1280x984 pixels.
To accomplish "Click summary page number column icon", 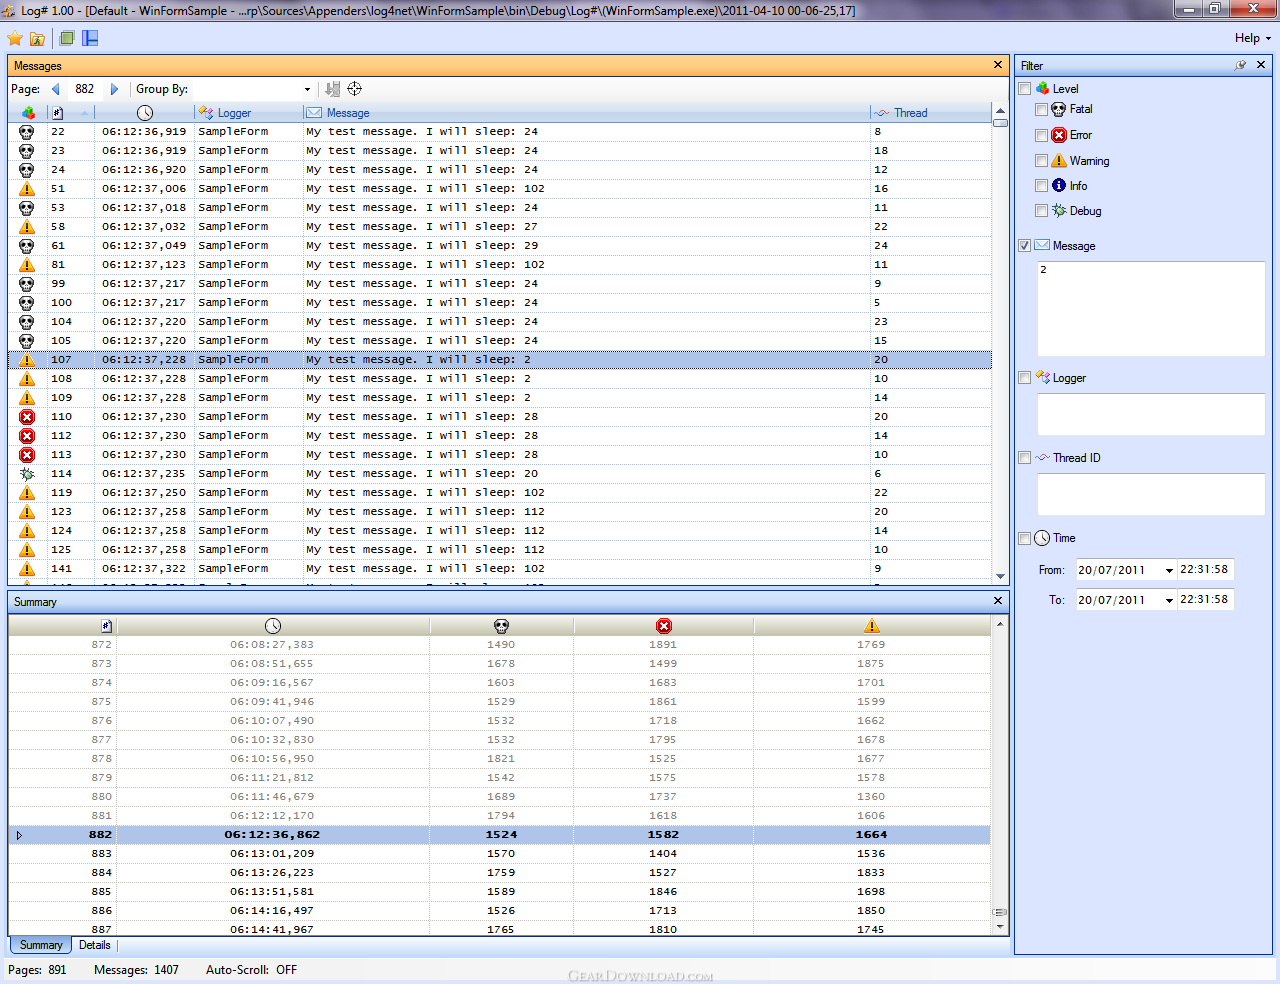I will pos(107,626).
